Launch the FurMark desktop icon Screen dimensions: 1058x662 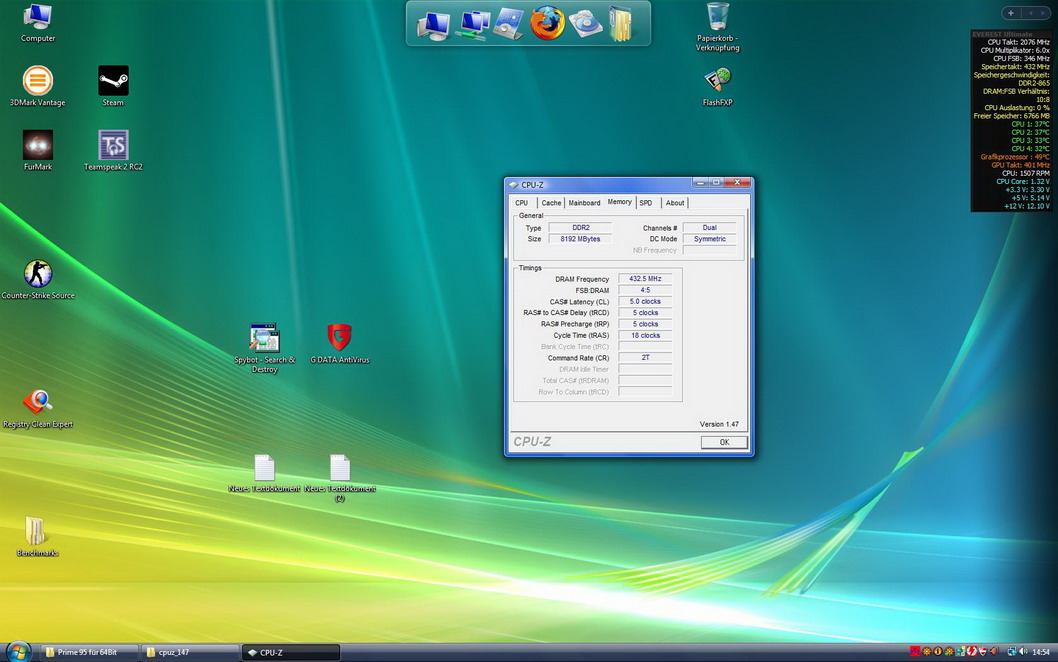(37, 145)
